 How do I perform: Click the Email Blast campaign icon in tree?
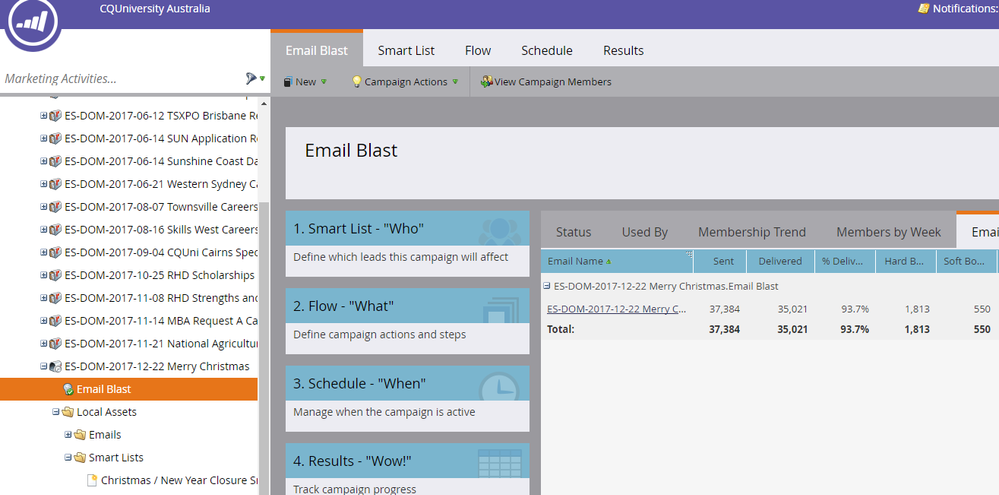[68, 389]
